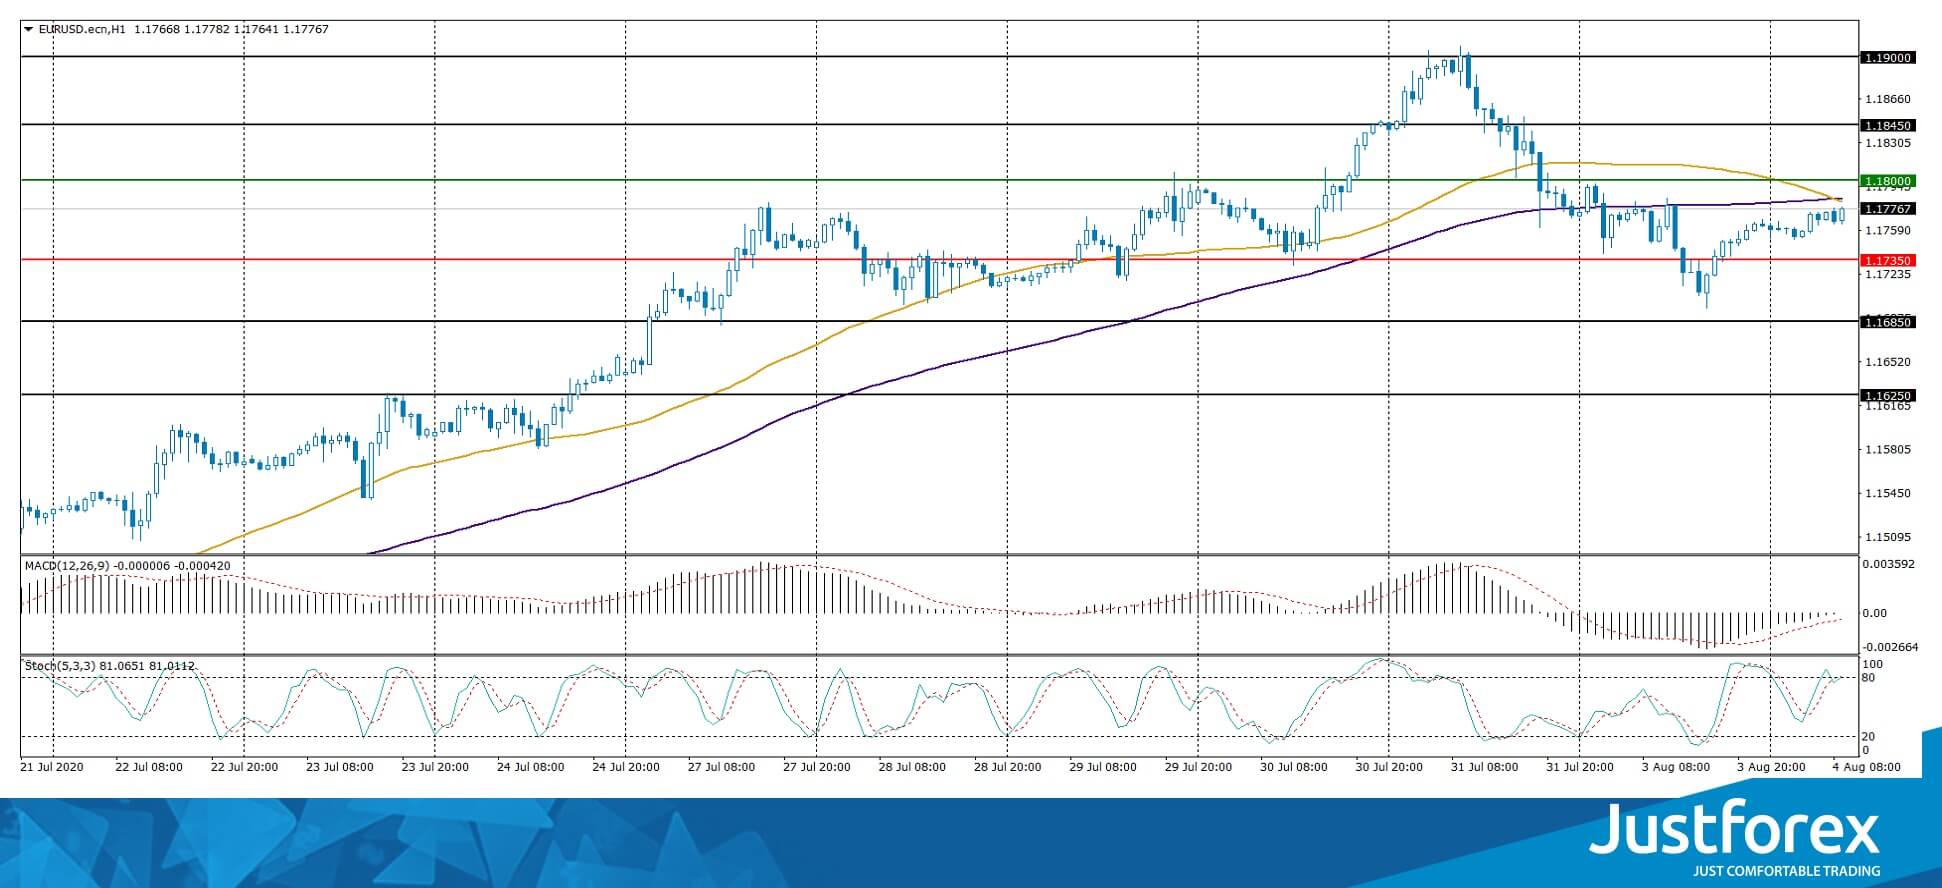Click the 3 Aug 08:00 time label

[1676, 767]
